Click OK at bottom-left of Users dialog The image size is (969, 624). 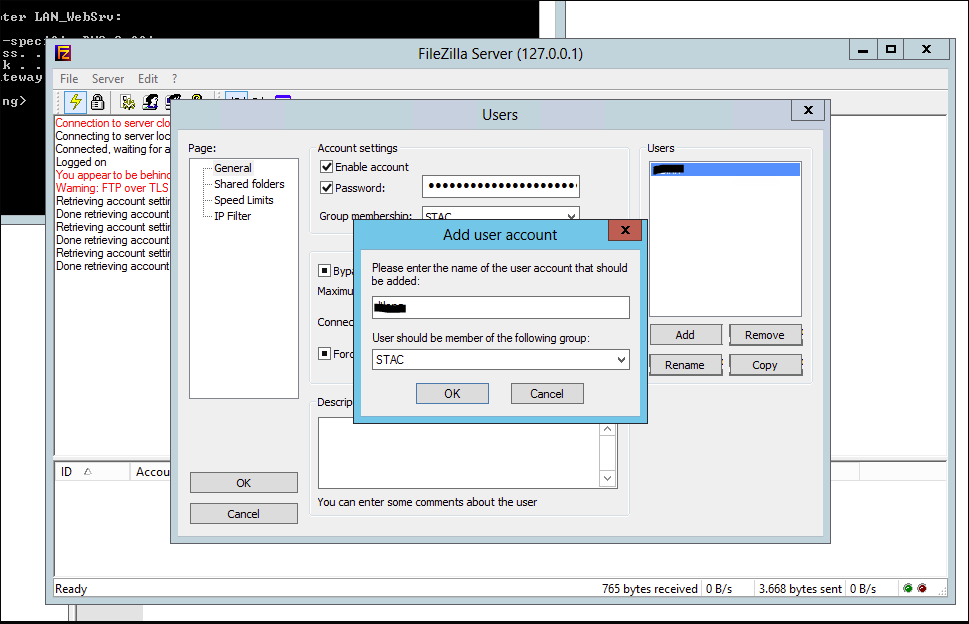click(243, 483)
